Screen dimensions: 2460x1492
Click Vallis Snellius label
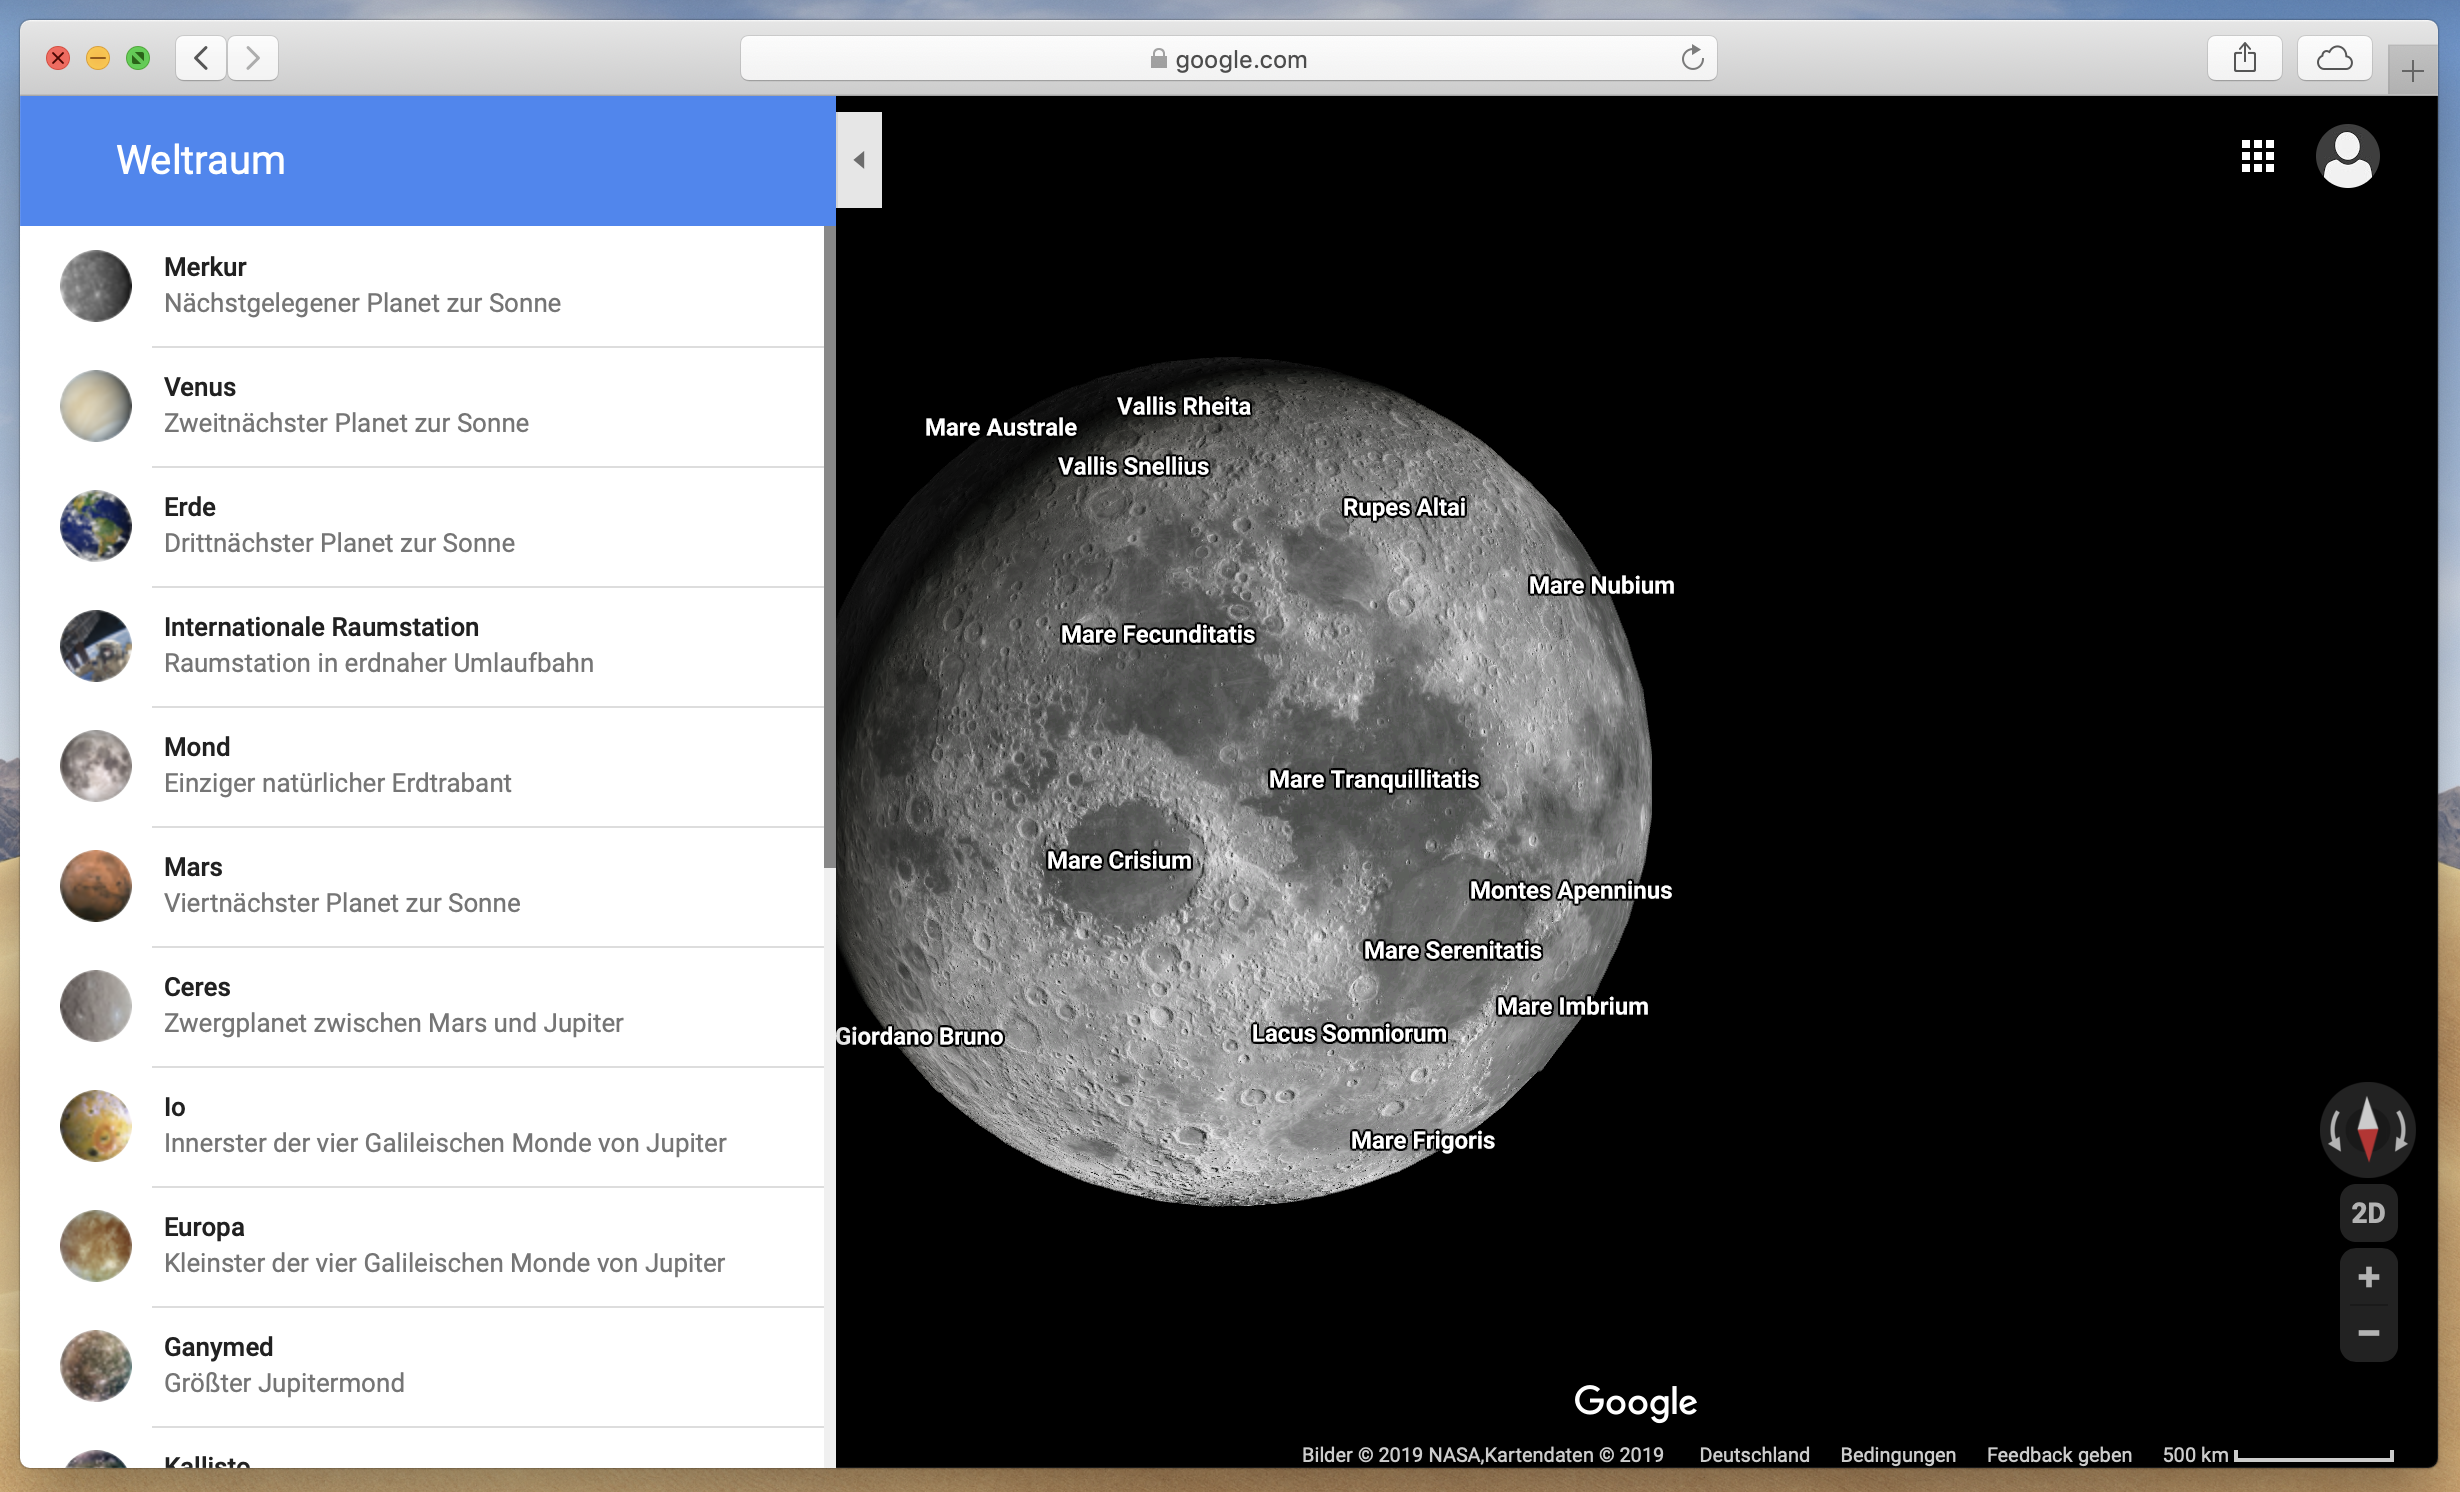[1134, 466]
